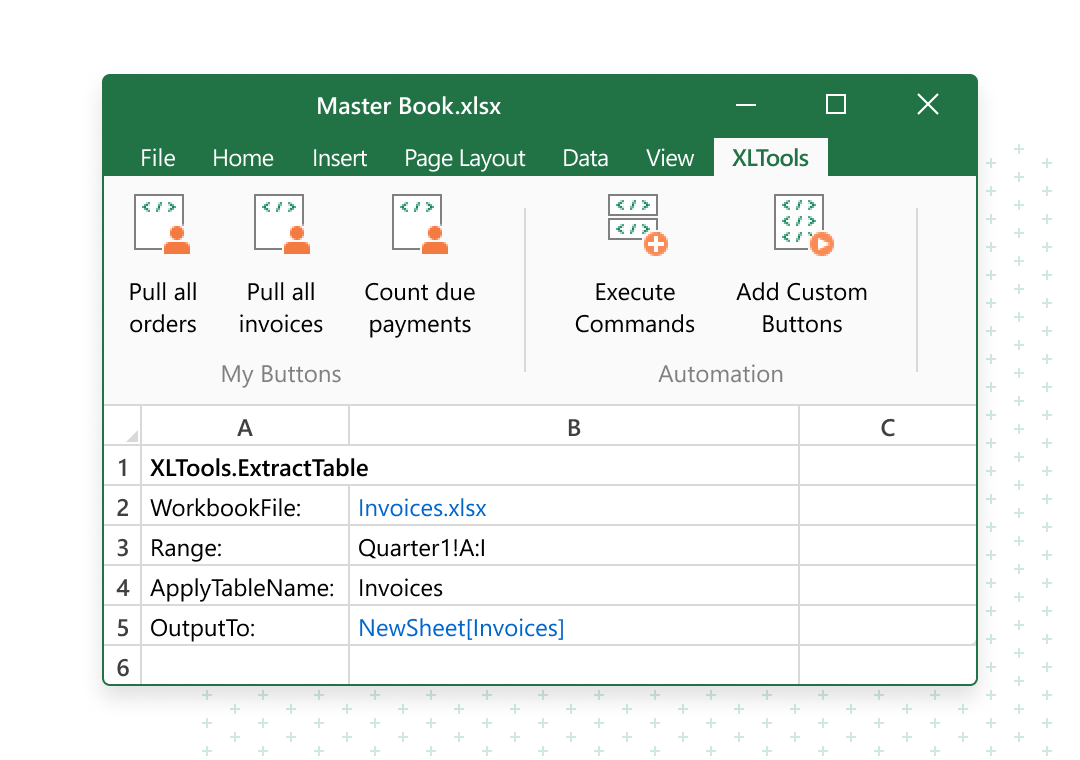
Task: Maximize the Master Book.xlsx window
Action: pyautogui.click(x=836, y=105)
